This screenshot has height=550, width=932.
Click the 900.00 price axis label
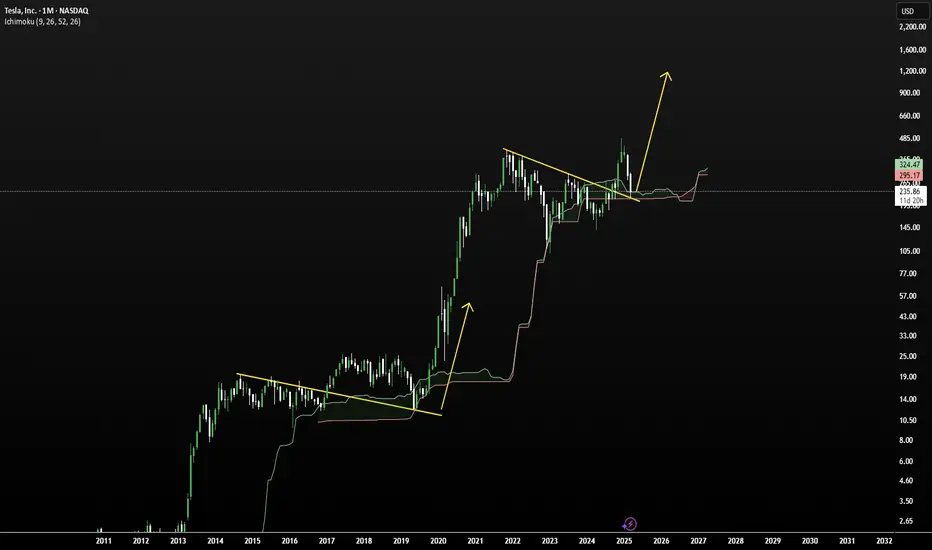(x=909, y=93)
